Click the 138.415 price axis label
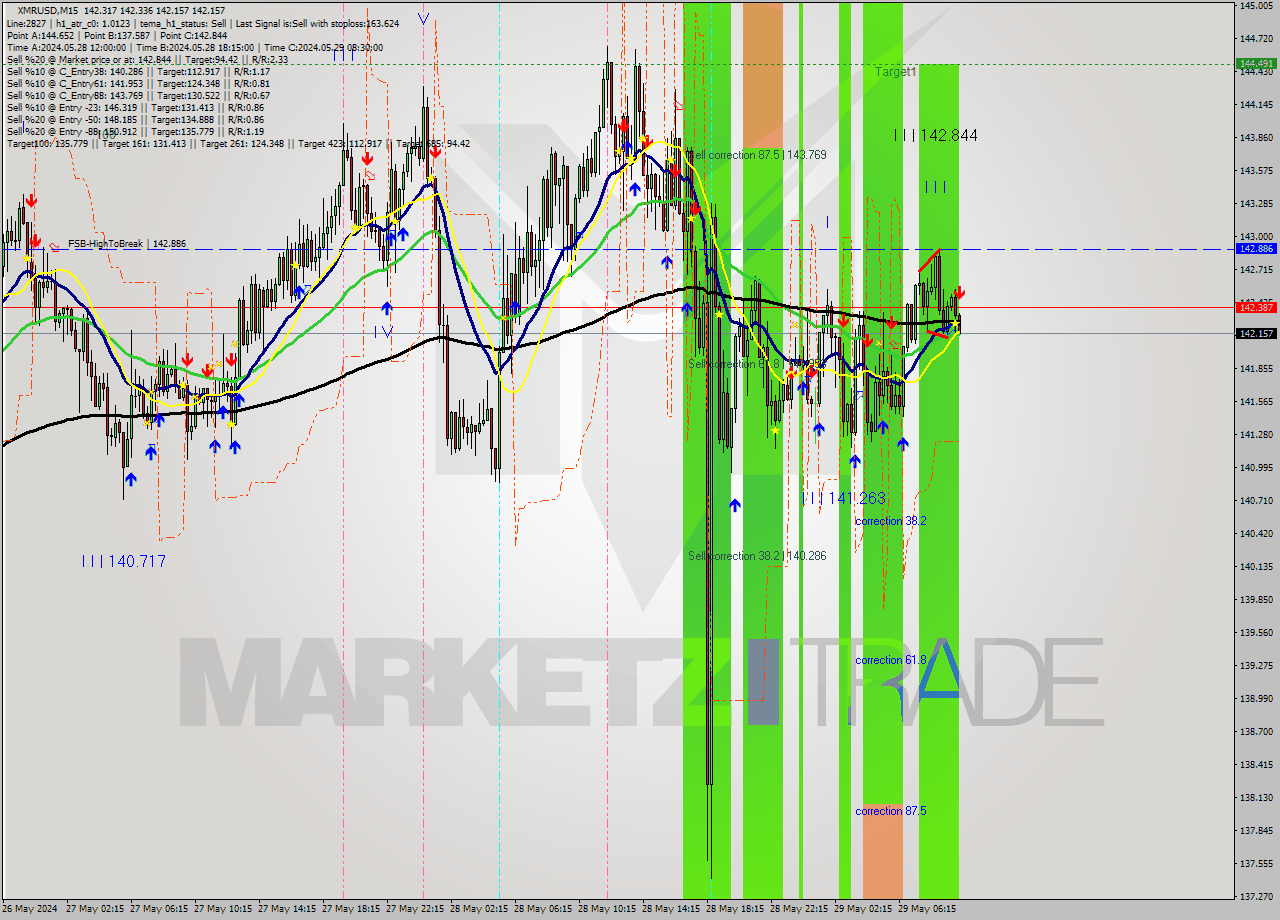 (x=1255, y=765)
